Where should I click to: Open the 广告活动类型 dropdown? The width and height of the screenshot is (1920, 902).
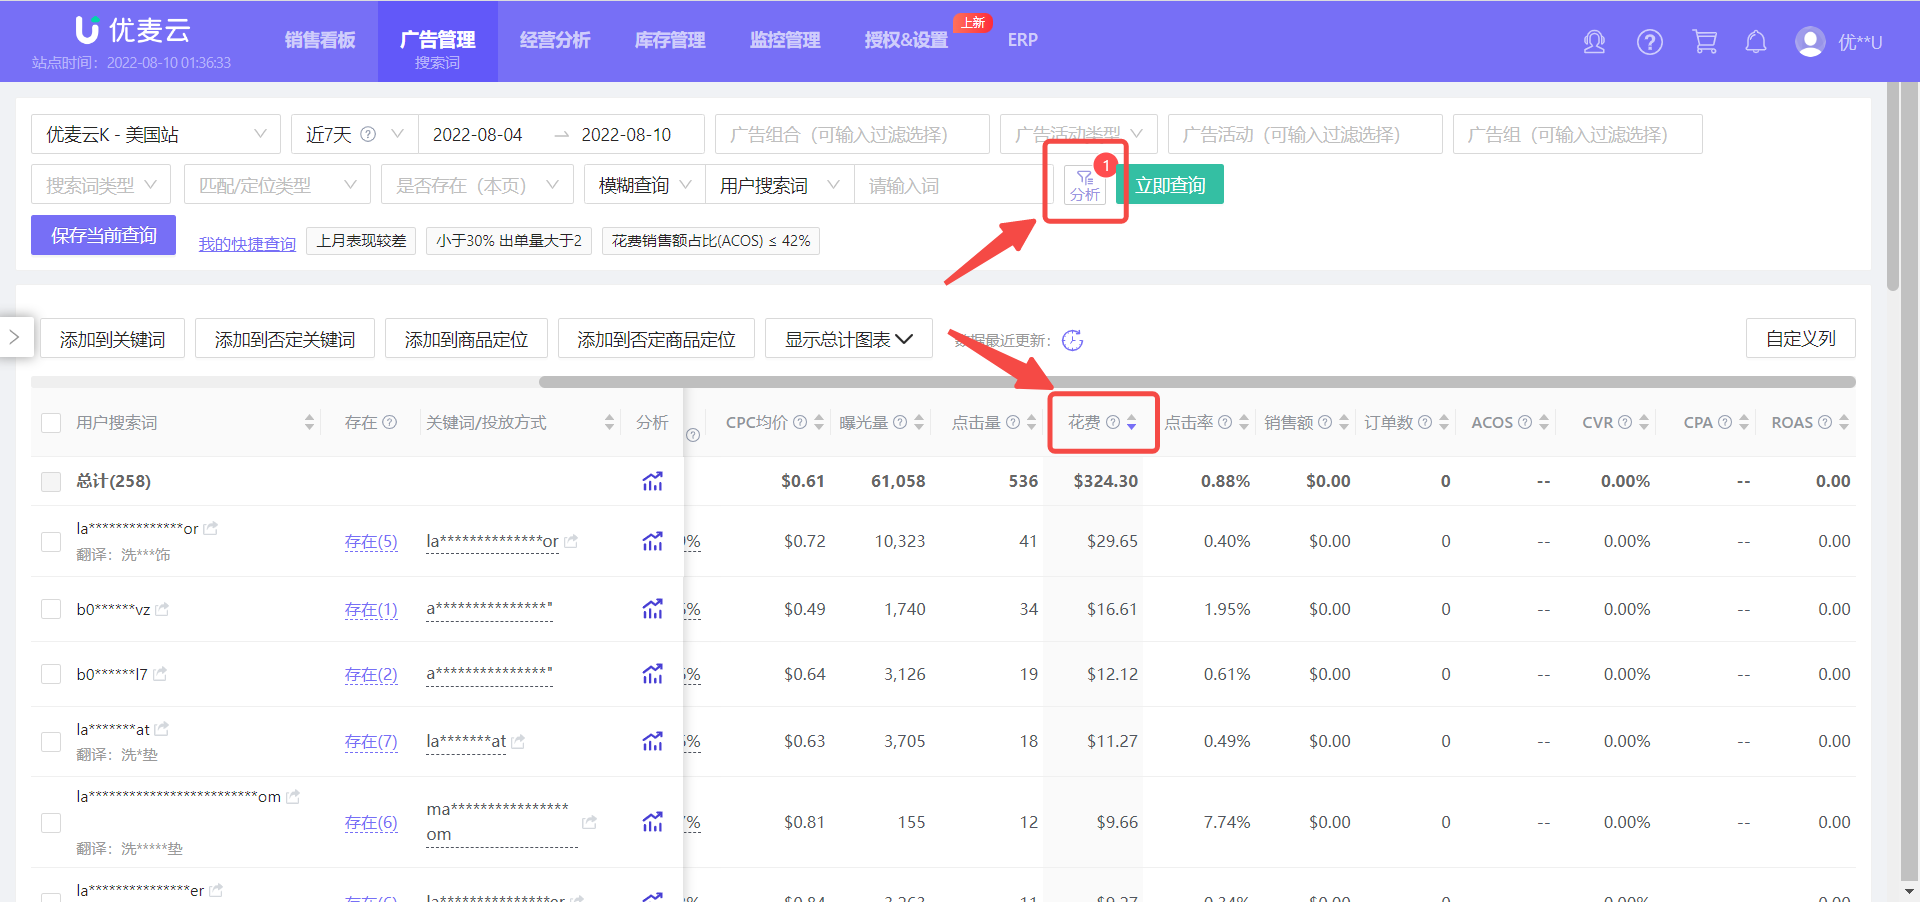coord(1078,134)
